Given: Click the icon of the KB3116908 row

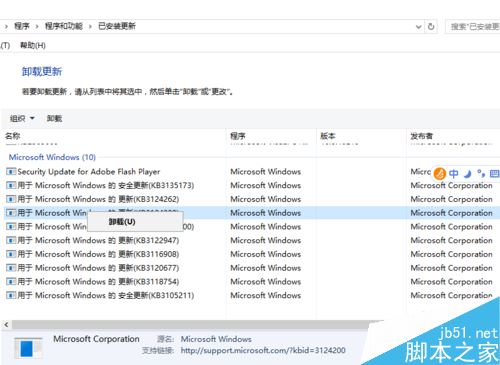Looking at the screenshot, I should [x=11, y=254].
